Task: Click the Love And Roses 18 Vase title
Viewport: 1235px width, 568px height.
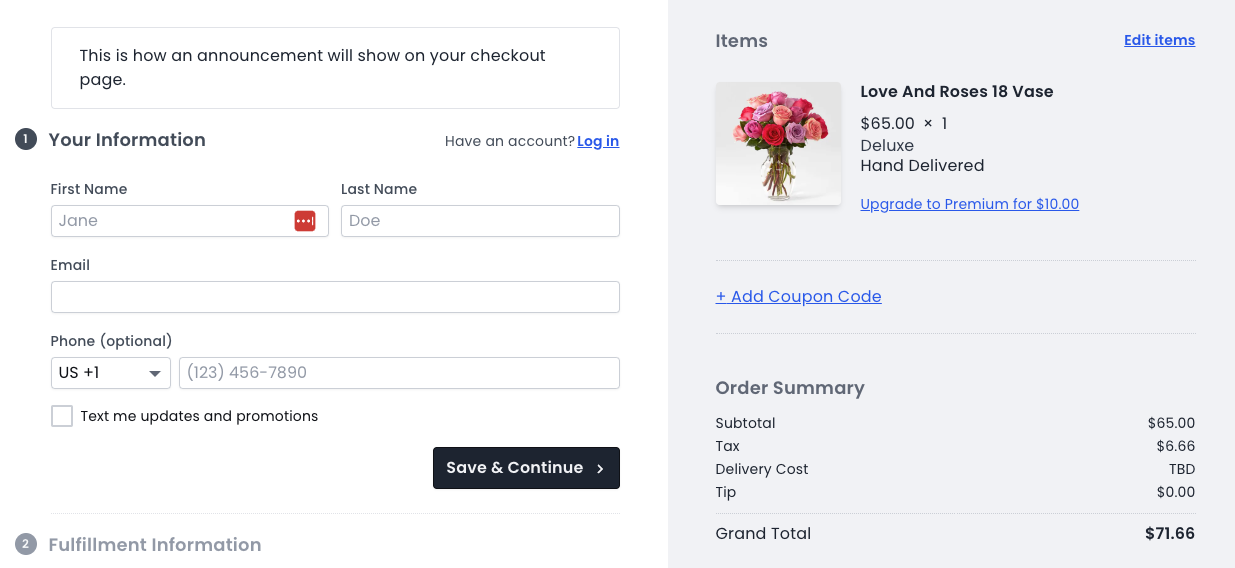Action: coord(957,92)
